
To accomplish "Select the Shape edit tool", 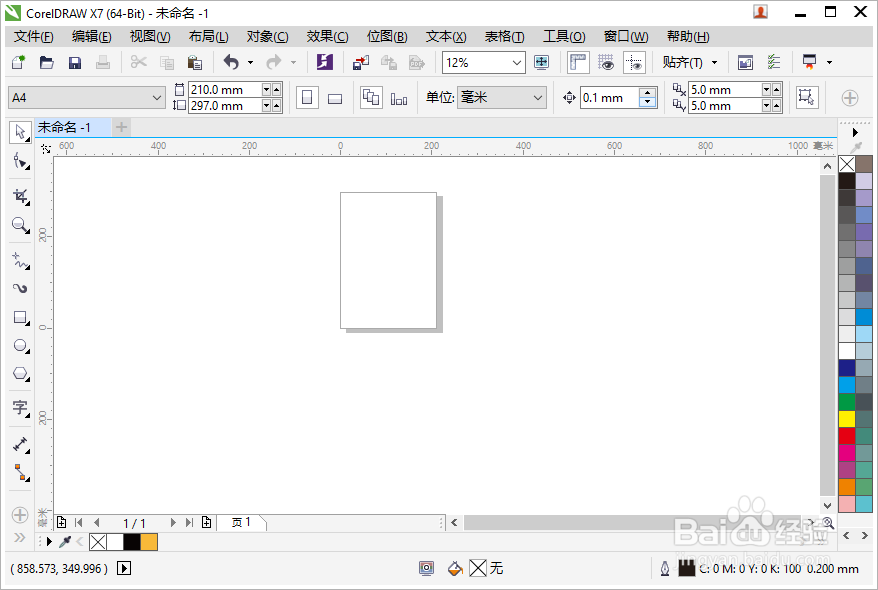I will 21,162.
